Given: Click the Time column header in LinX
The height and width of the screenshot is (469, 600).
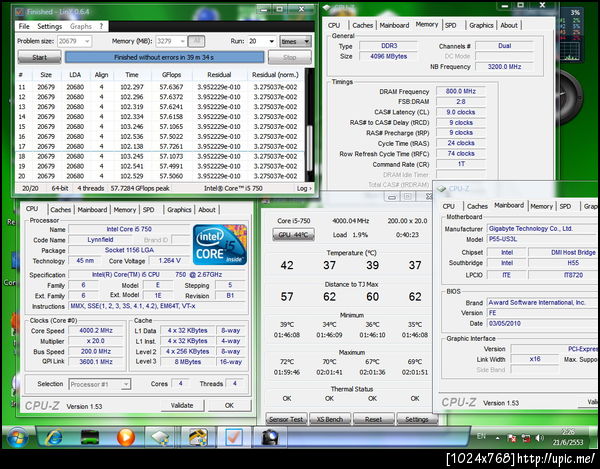Looking at the screenshot, I should tap(132, 75).
